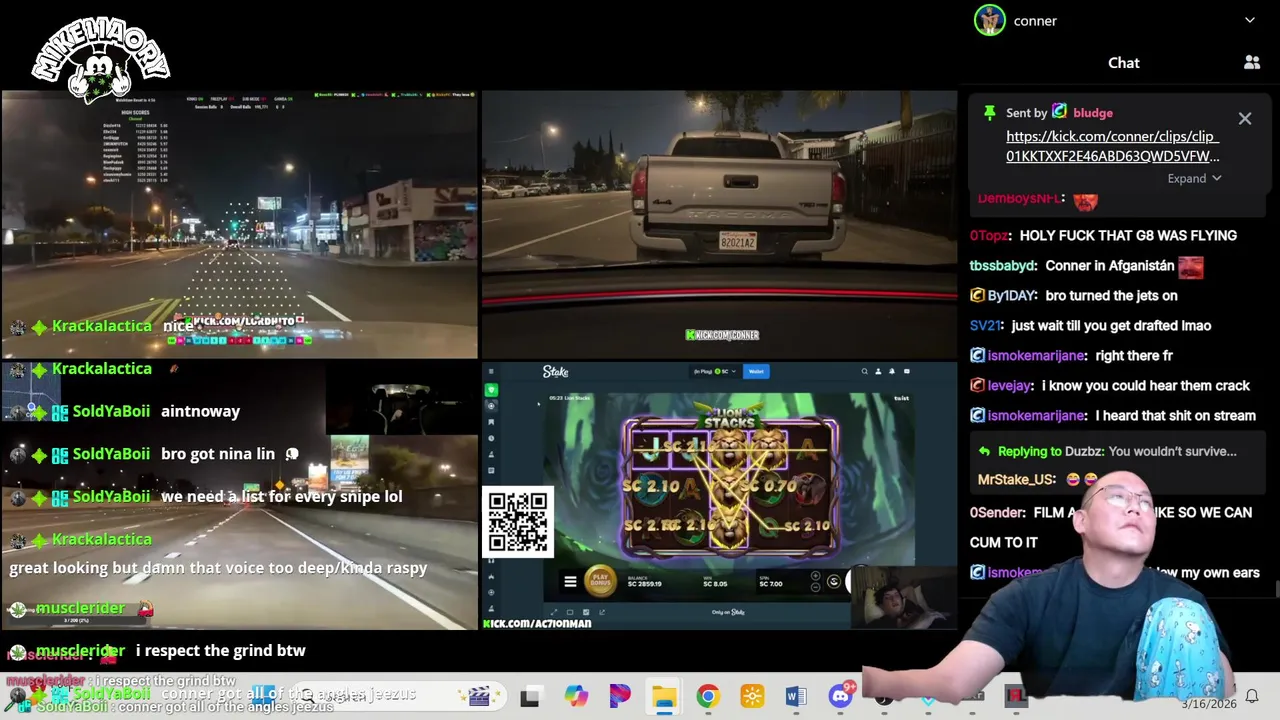Click levejay's username in chat
Image resolution: width=1280 pixels, height=720 pixels.
(x=1011, y=385)
